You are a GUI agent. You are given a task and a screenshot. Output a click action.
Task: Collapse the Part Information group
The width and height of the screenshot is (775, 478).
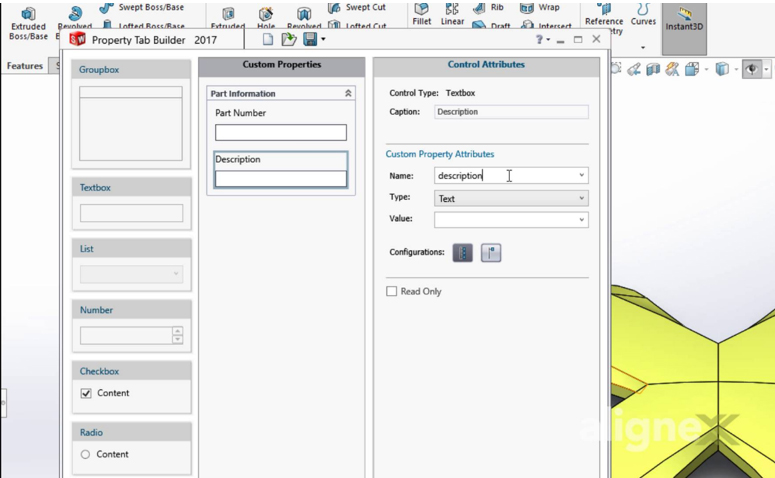[348, 94]
